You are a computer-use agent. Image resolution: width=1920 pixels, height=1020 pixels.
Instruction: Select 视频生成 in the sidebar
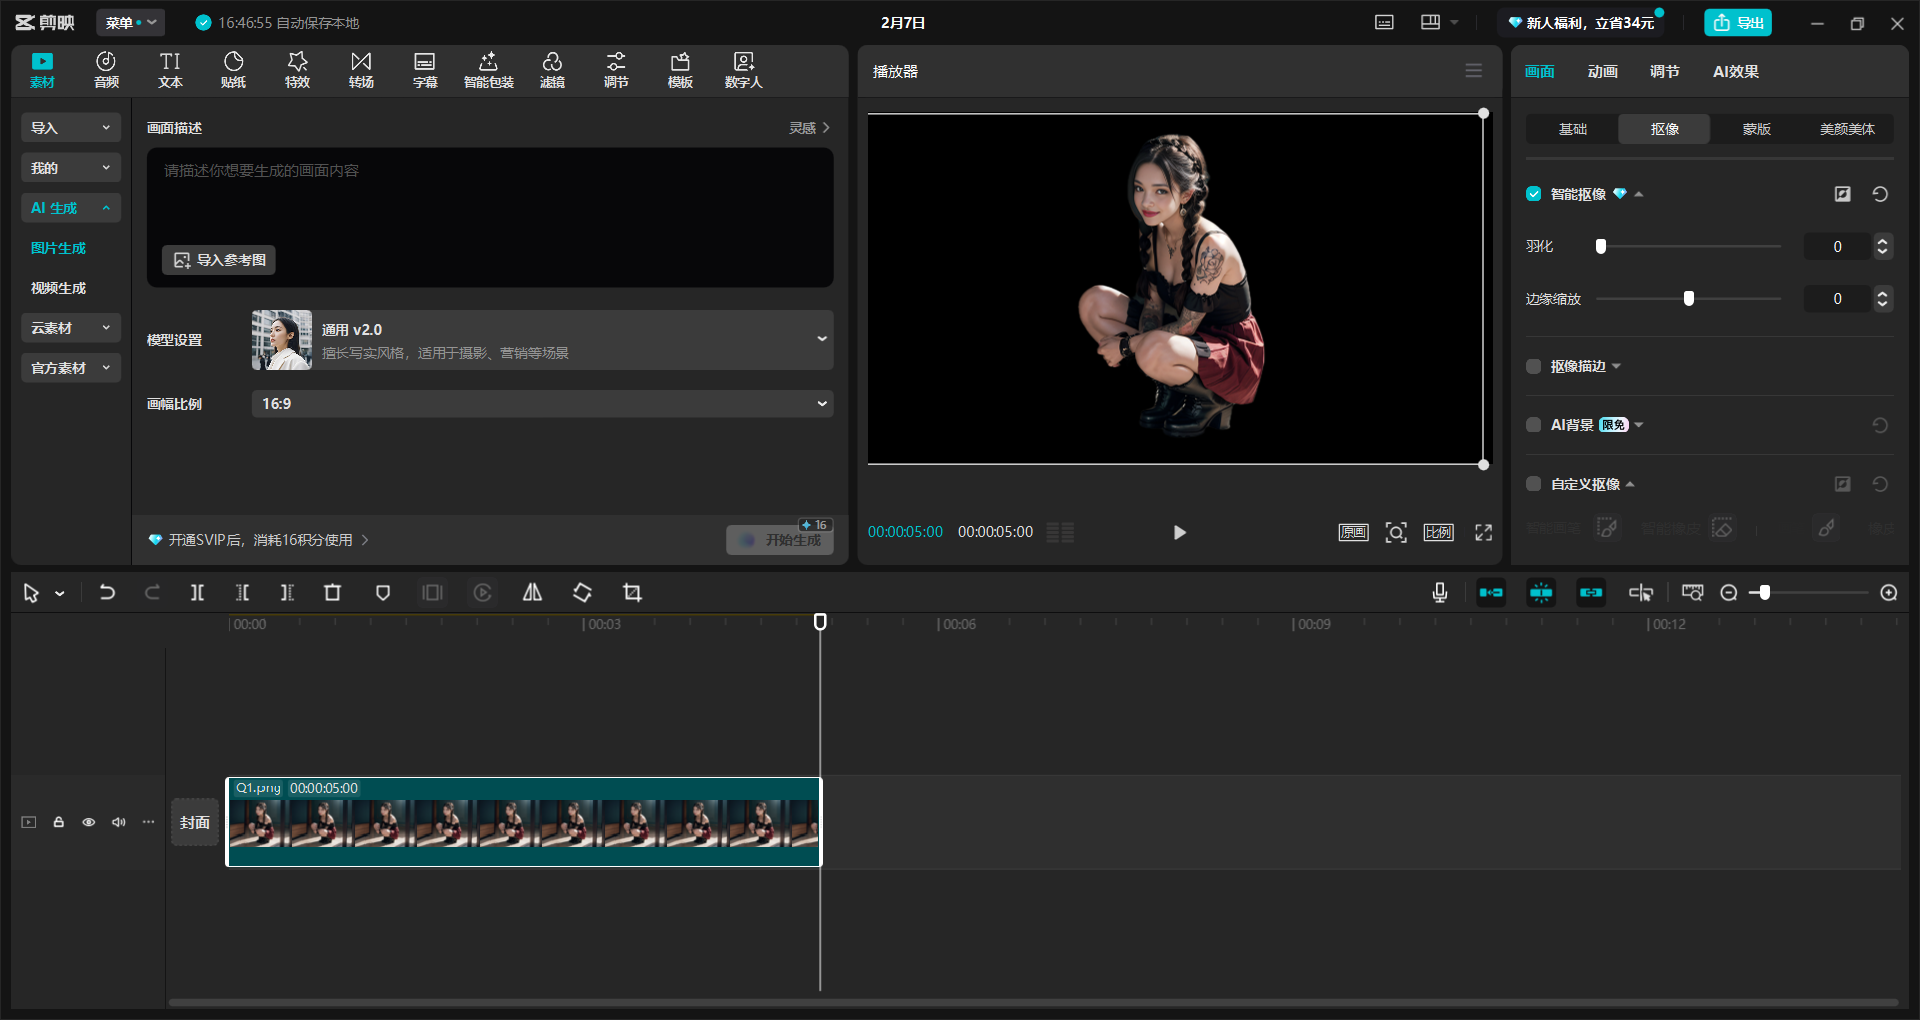pos(59,288)
